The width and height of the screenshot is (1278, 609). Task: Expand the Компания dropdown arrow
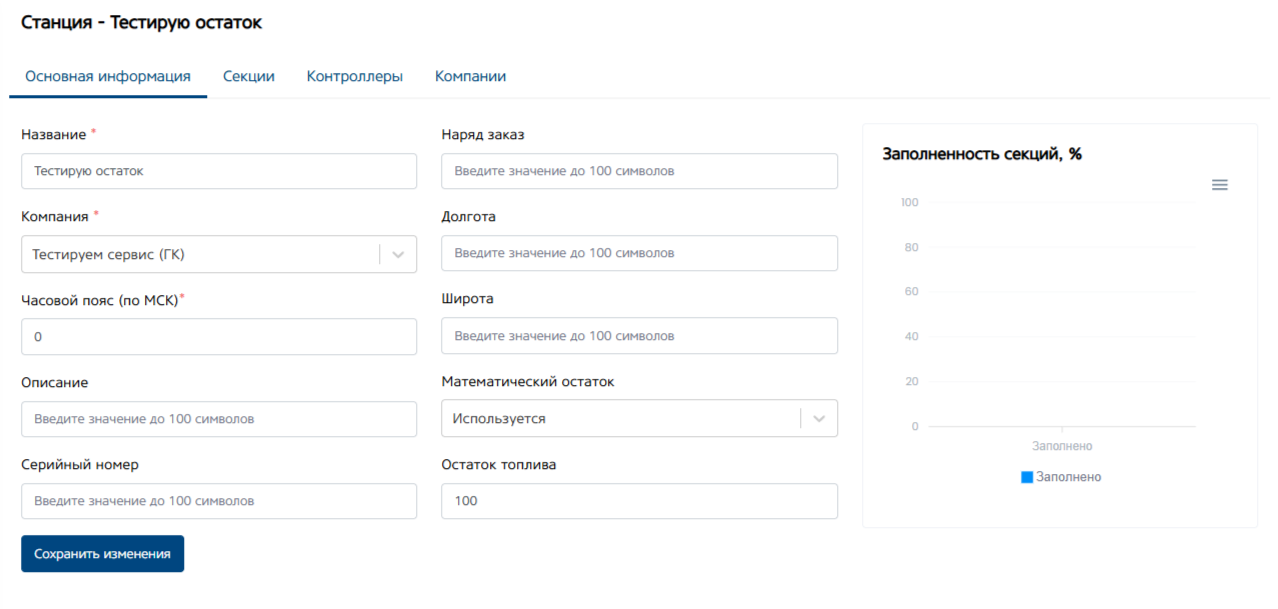coord(398,255)
